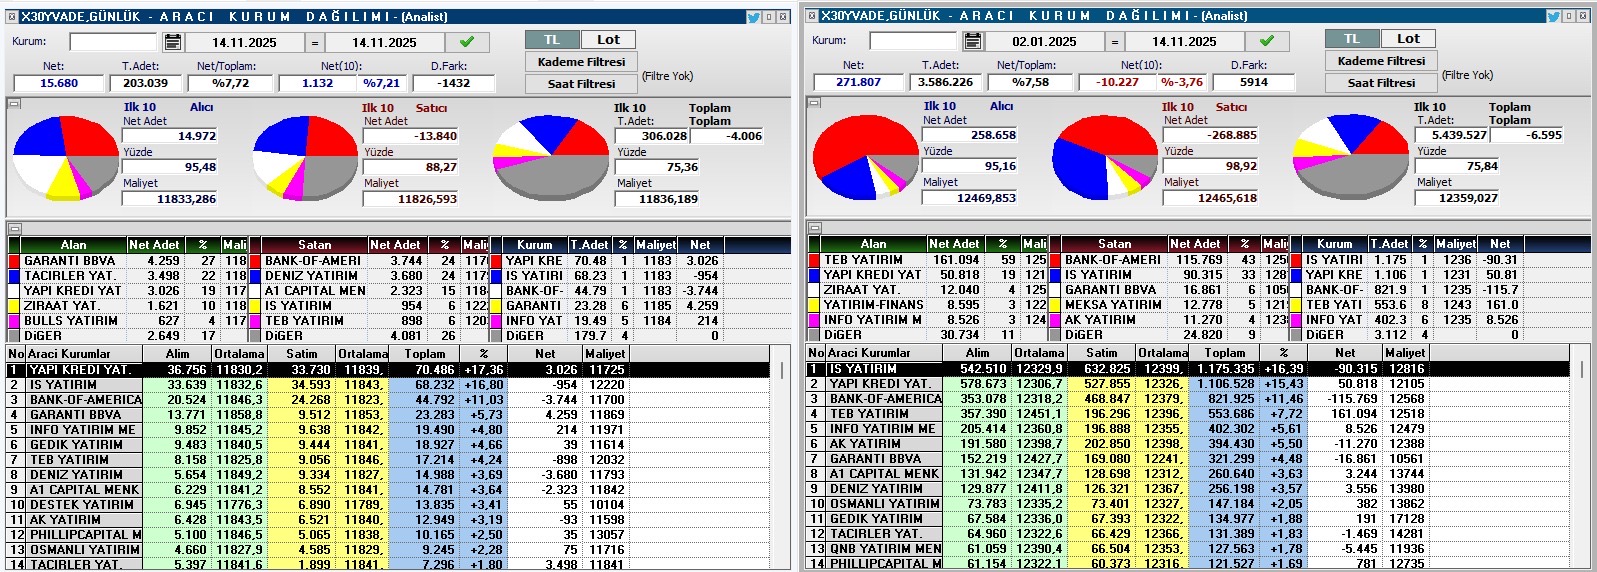
Task: Click Twitter bird icon in left title bar
Action: coord(753,17)
